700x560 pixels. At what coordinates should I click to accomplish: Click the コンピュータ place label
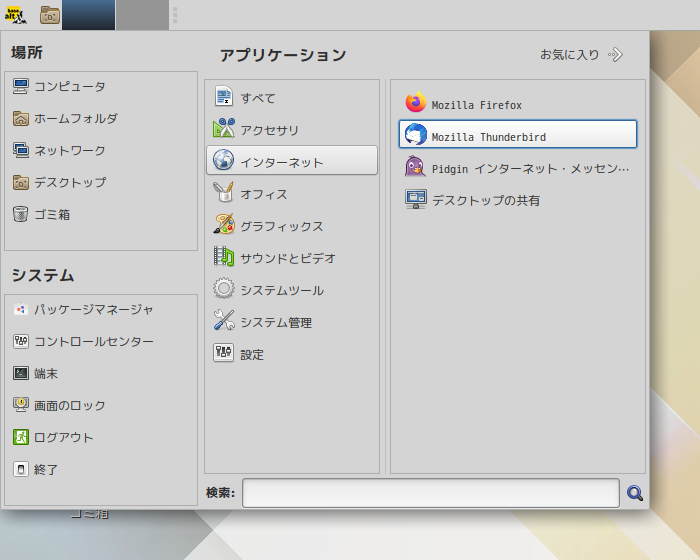tap(70, 86)
